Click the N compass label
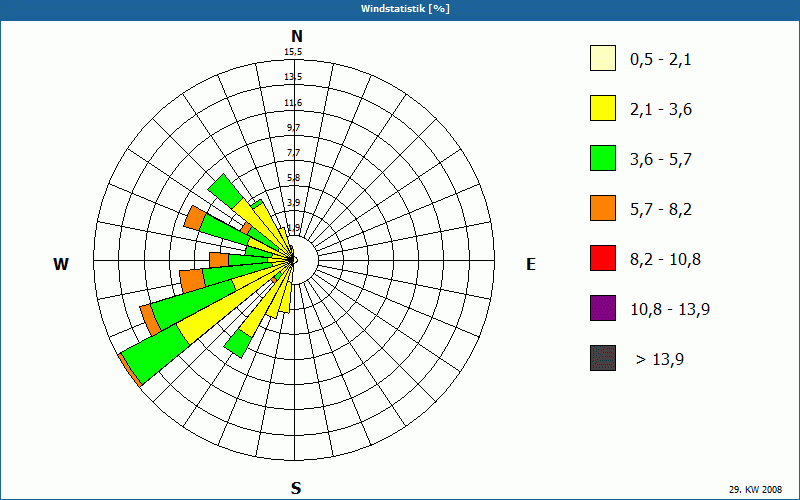Viewport: 800px width, 500px height. coord(296,36)
